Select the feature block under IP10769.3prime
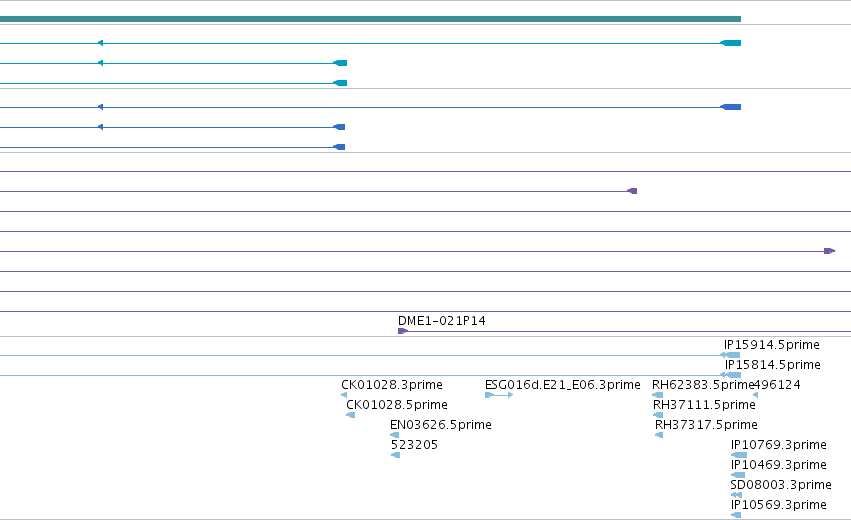Screen dimensions: 851x520 (x=739, y=455)
